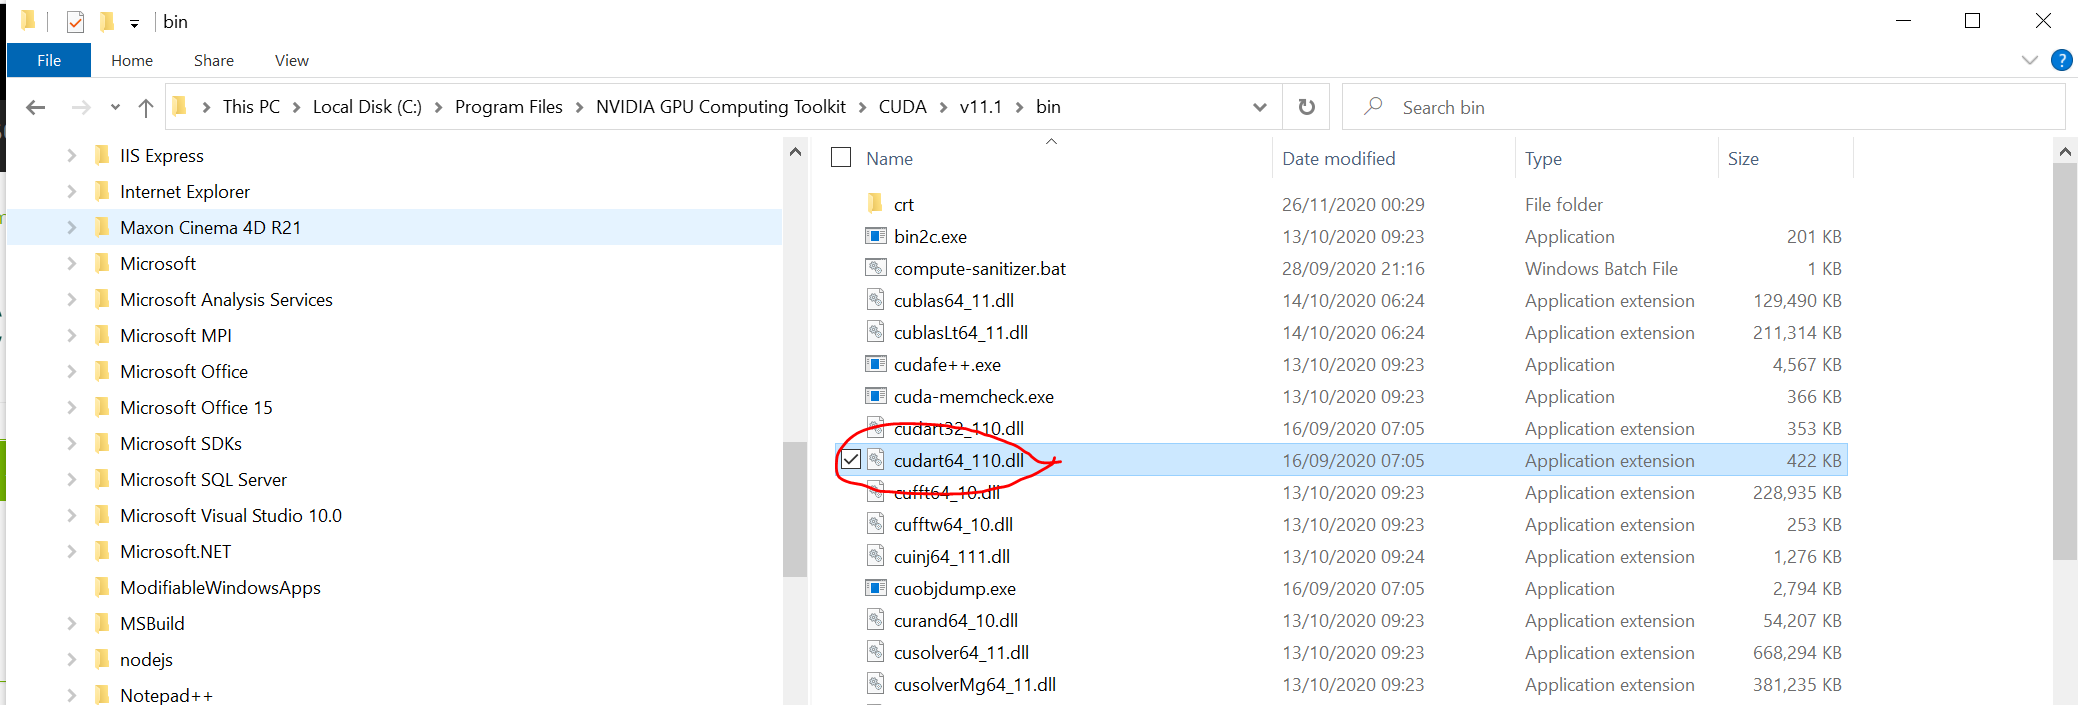Select the cuda-memcheck.exe application icon
The width and height of the screenshot is (2078, 705).
[x=875, y=396]
